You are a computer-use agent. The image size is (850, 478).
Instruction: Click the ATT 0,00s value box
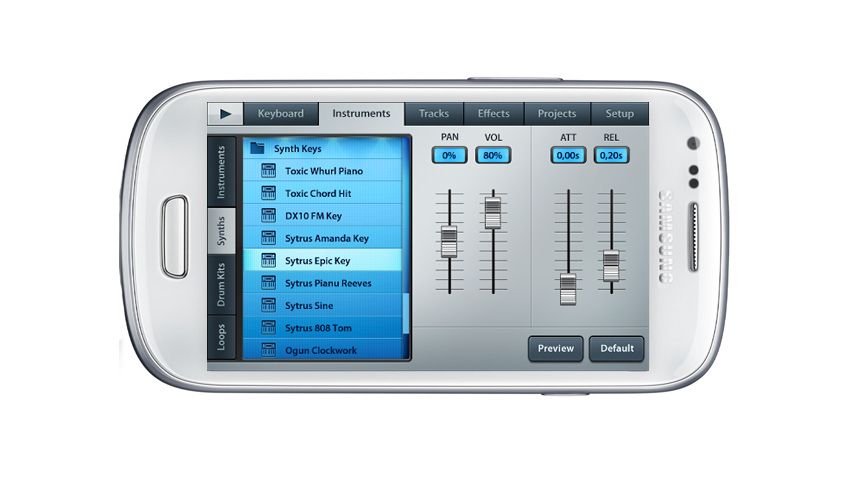568,156
